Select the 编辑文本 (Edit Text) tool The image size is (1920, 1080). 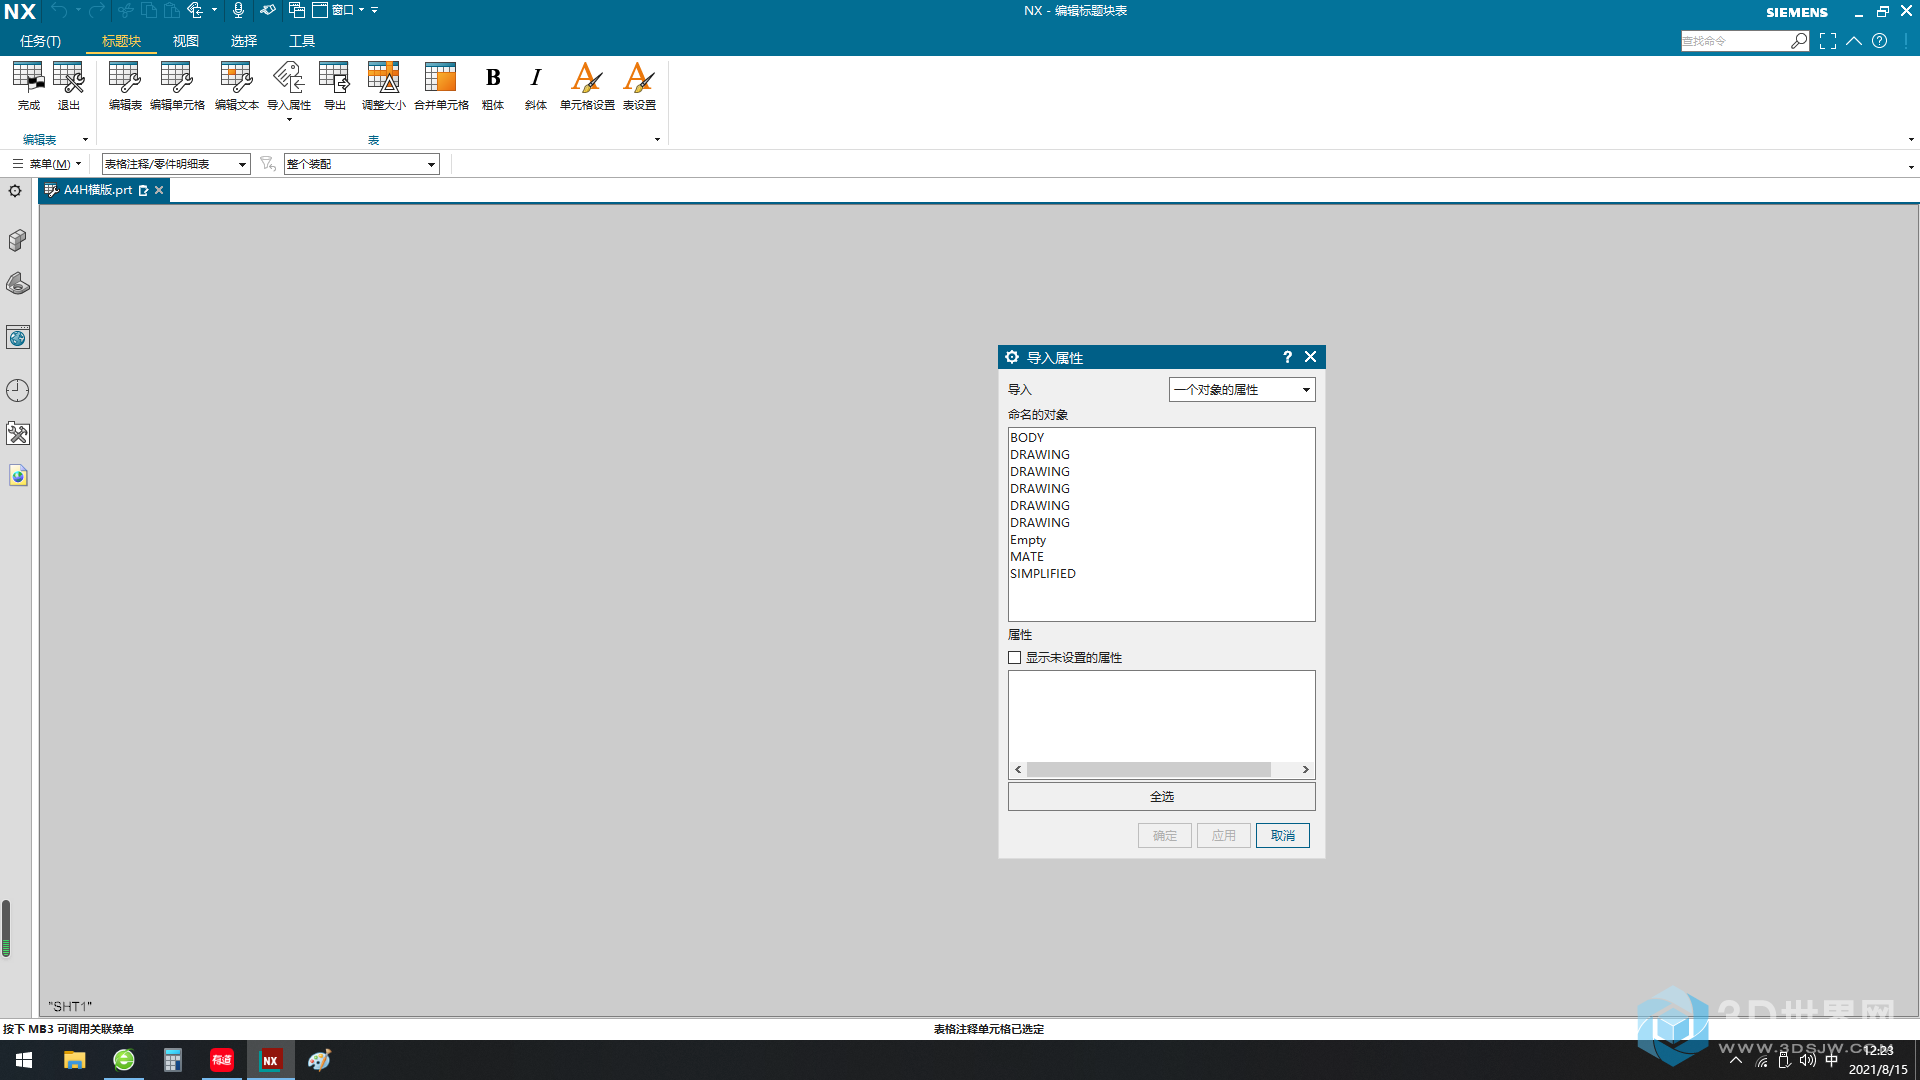tap(236, 86)
